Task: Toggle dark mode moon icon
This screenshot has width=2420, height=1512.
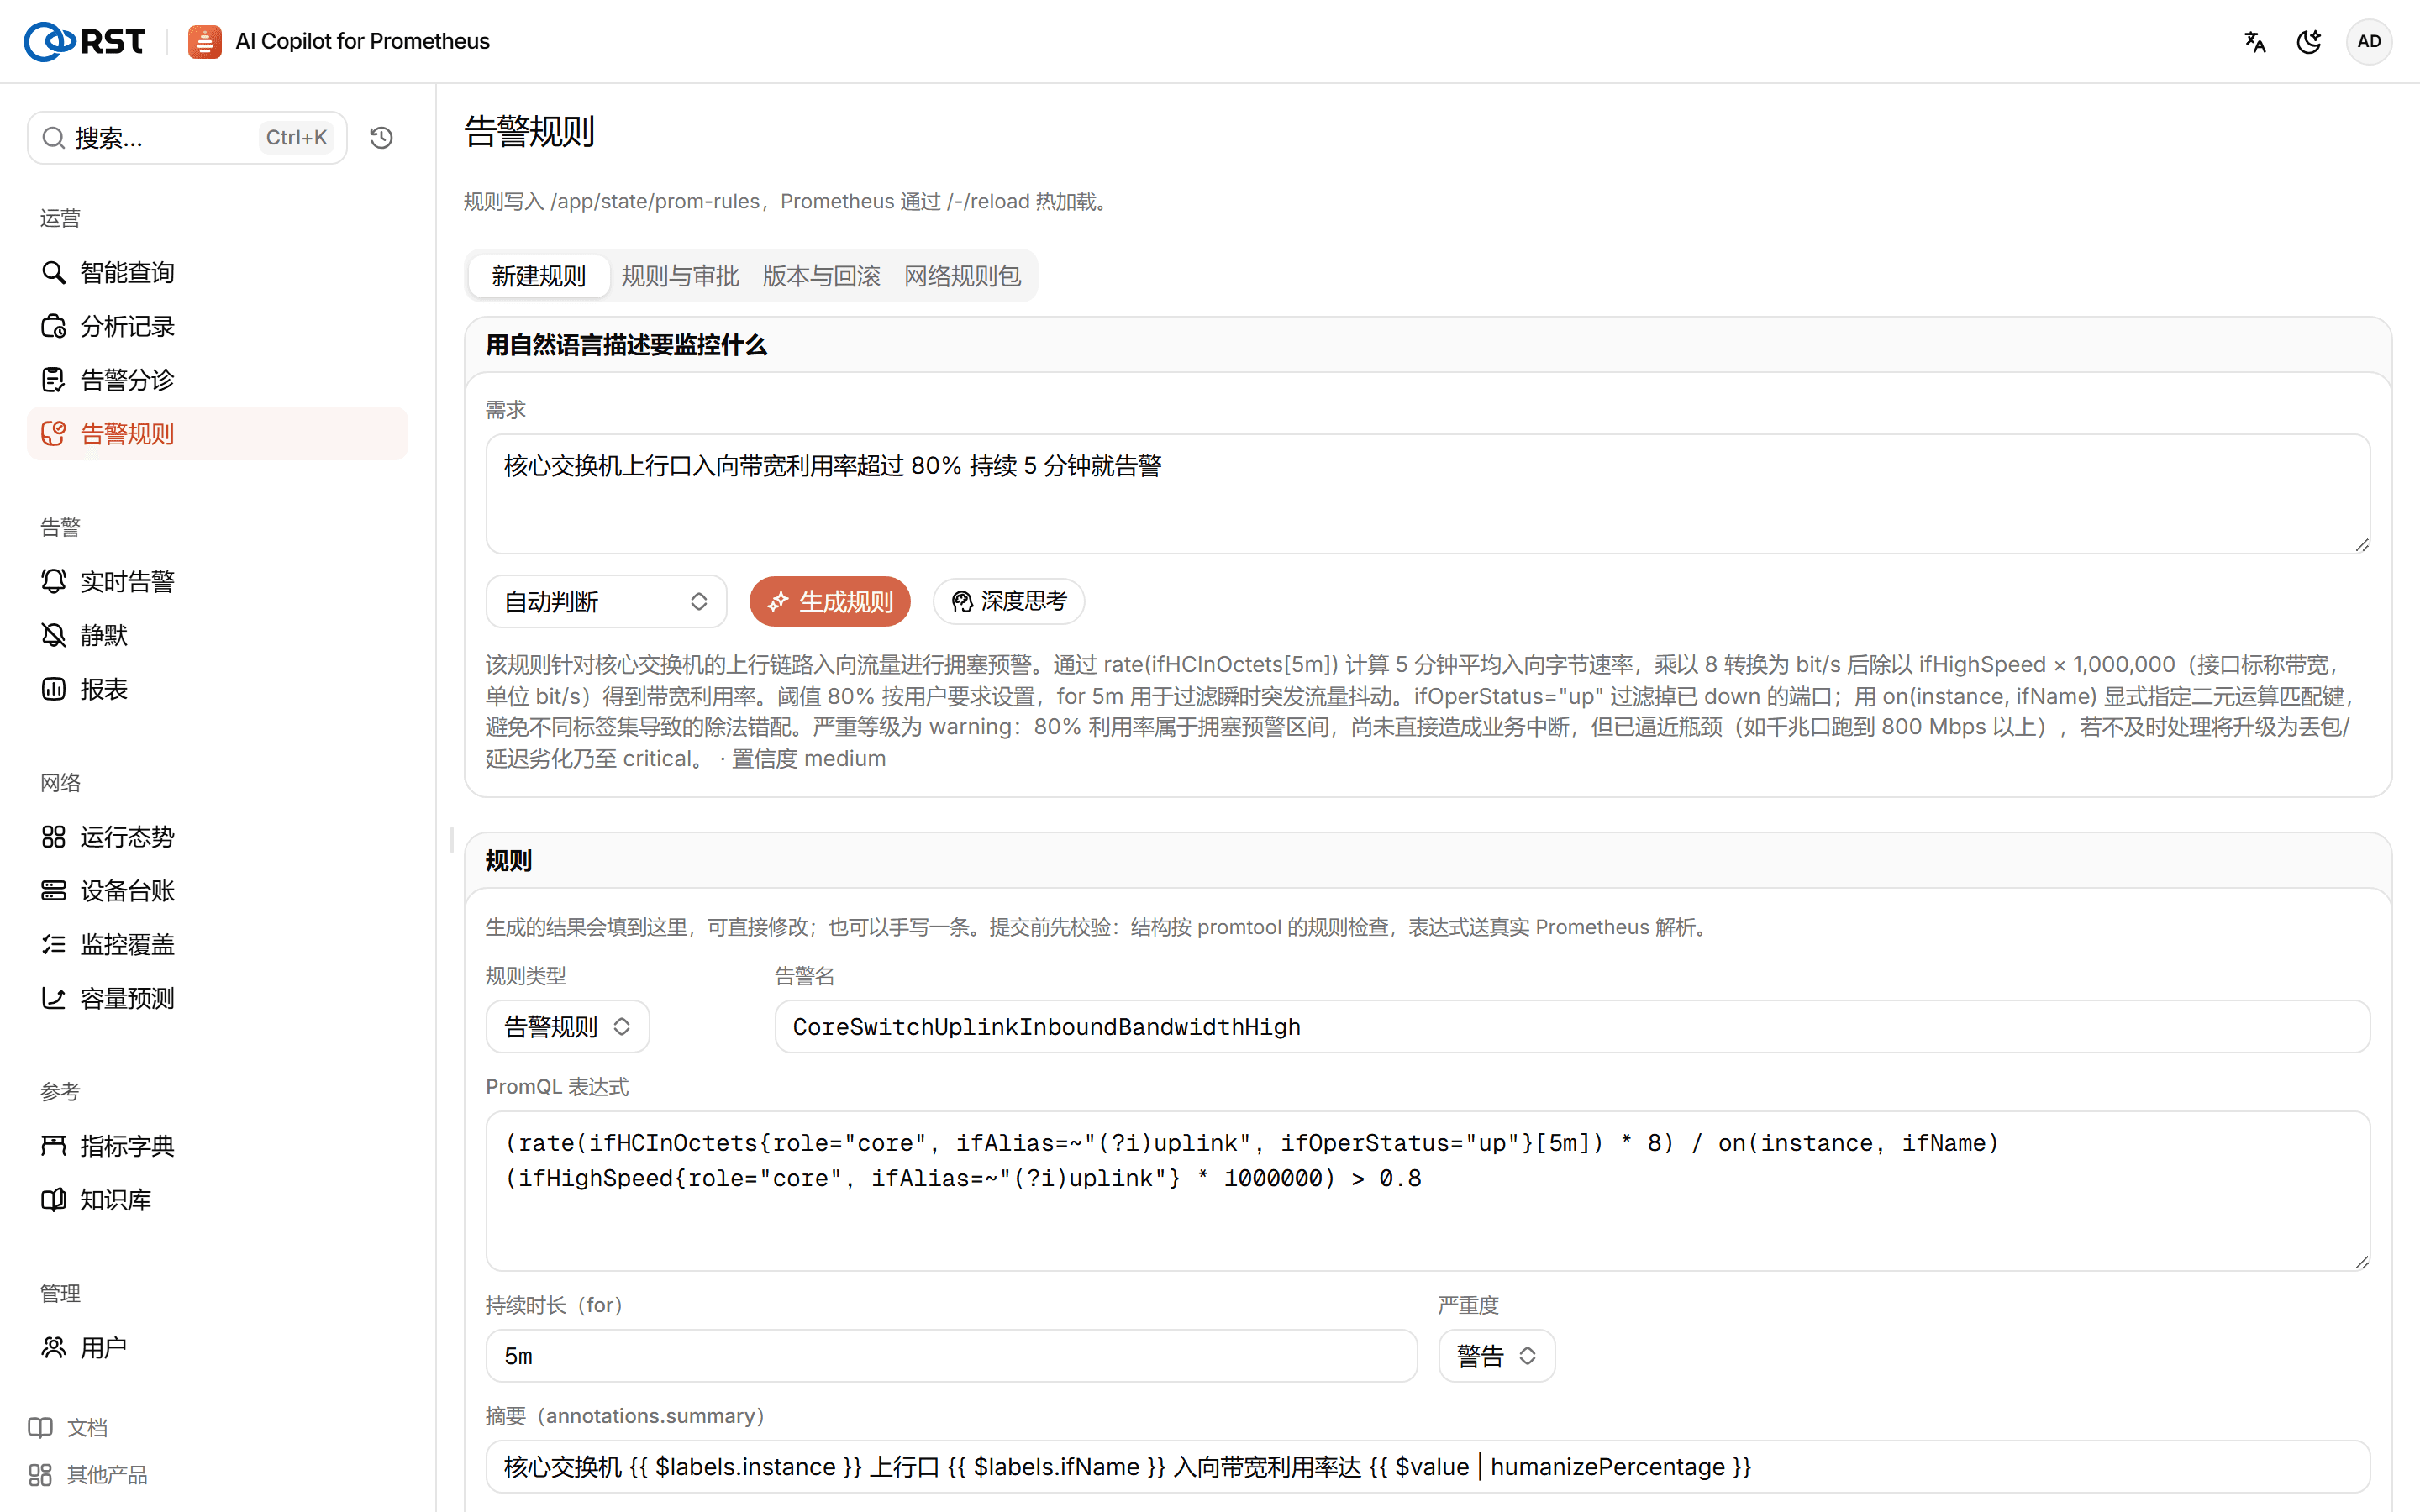Action: tap(2309, 41)
